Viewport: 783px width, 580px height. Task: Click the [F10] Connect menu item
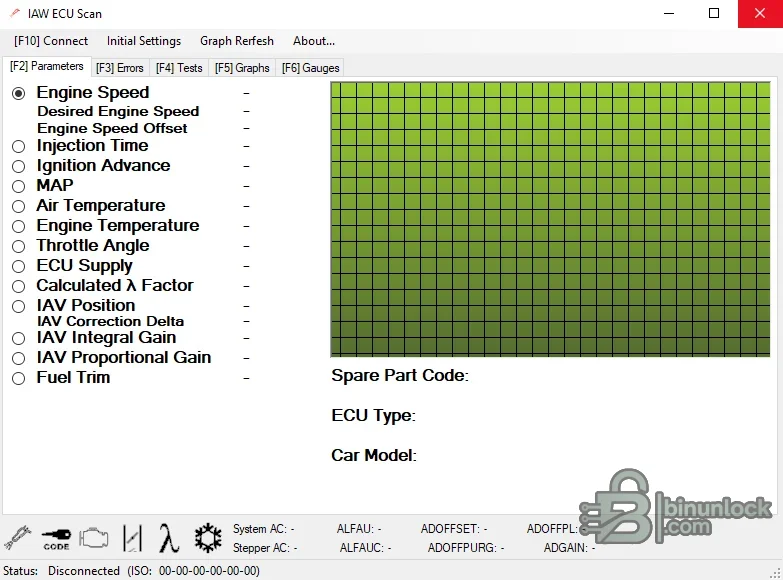click(x=51, y=41)
